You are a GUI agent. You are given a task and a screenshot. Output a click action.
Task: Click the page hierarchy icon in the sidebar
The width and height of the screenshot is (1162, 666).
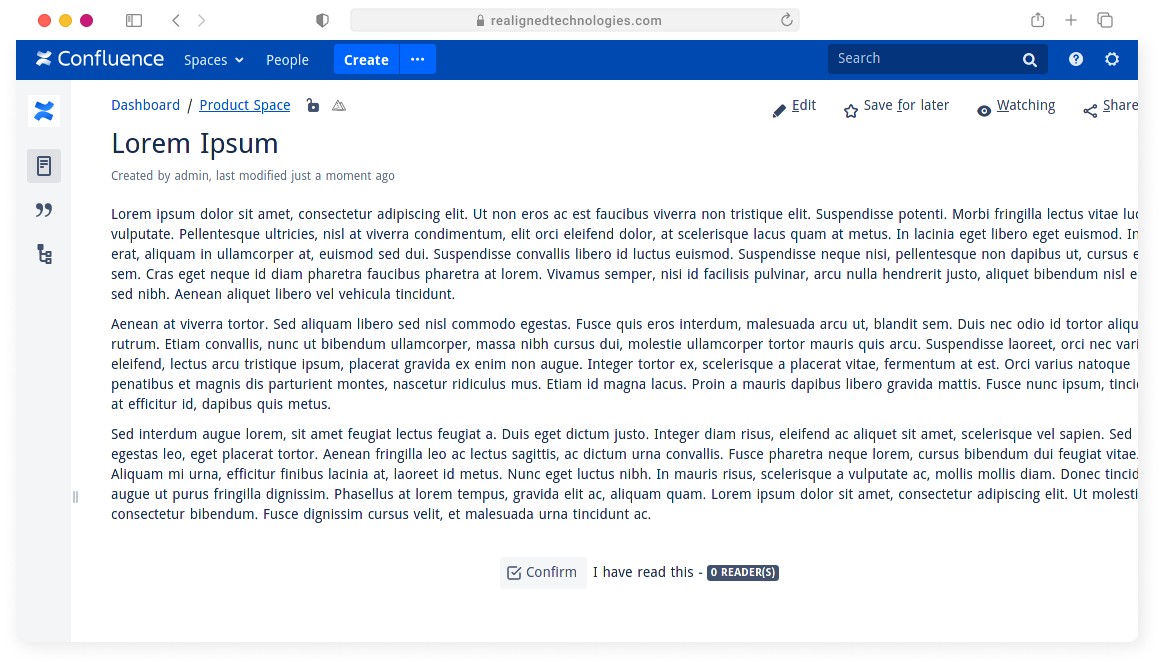(44, 255)
